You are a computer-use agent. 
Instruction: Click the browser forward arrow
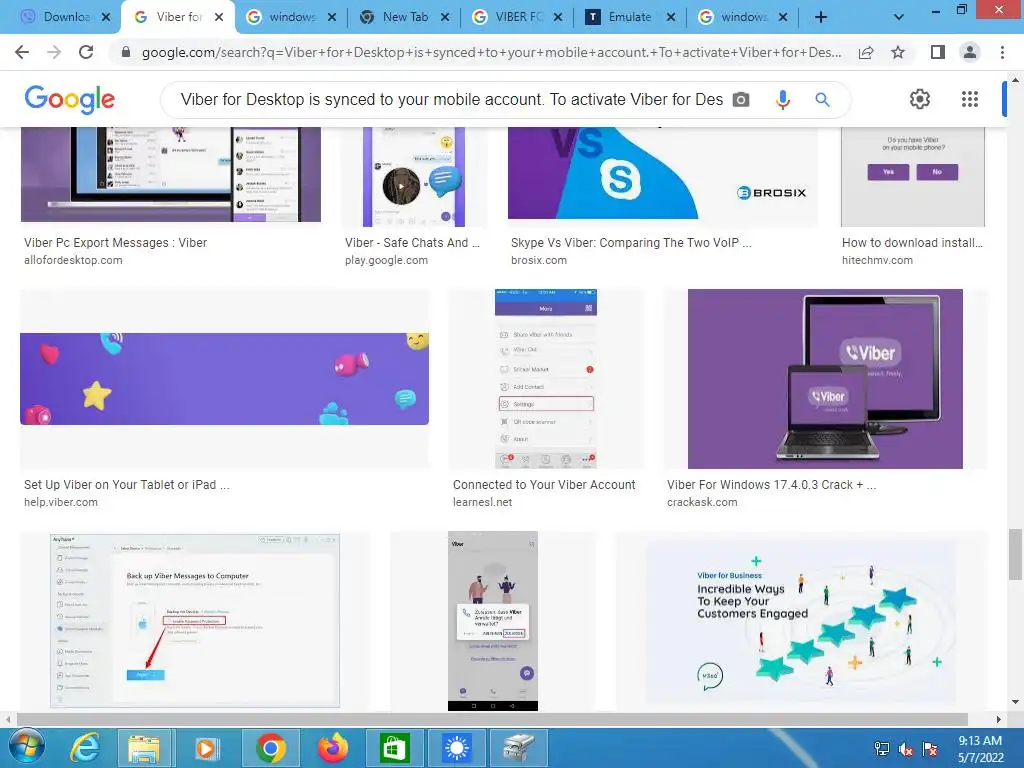click(x=54, y=52)
